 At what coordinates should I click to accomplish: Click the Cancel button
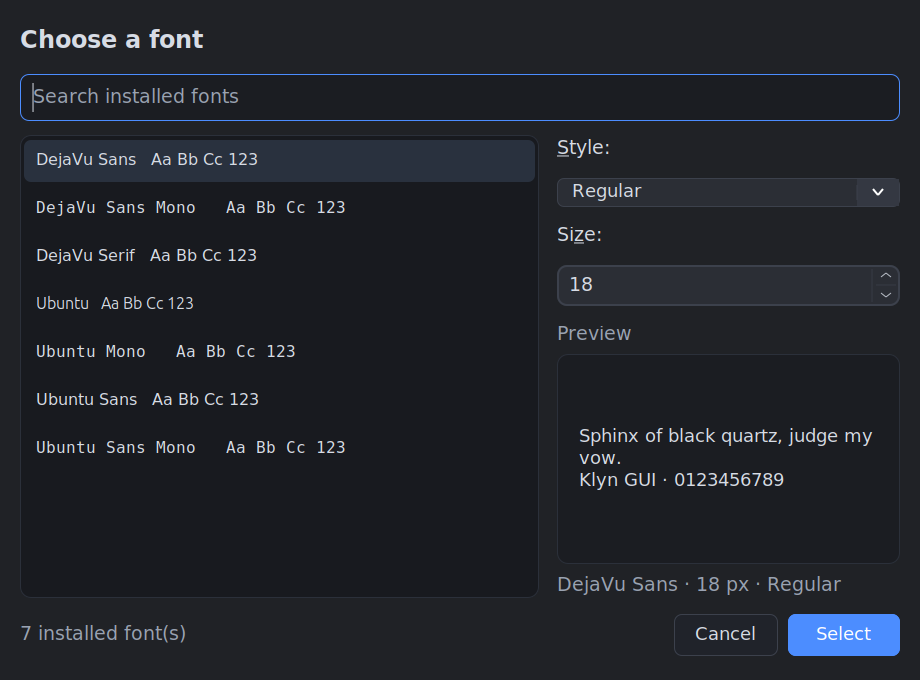pos(726,635)
